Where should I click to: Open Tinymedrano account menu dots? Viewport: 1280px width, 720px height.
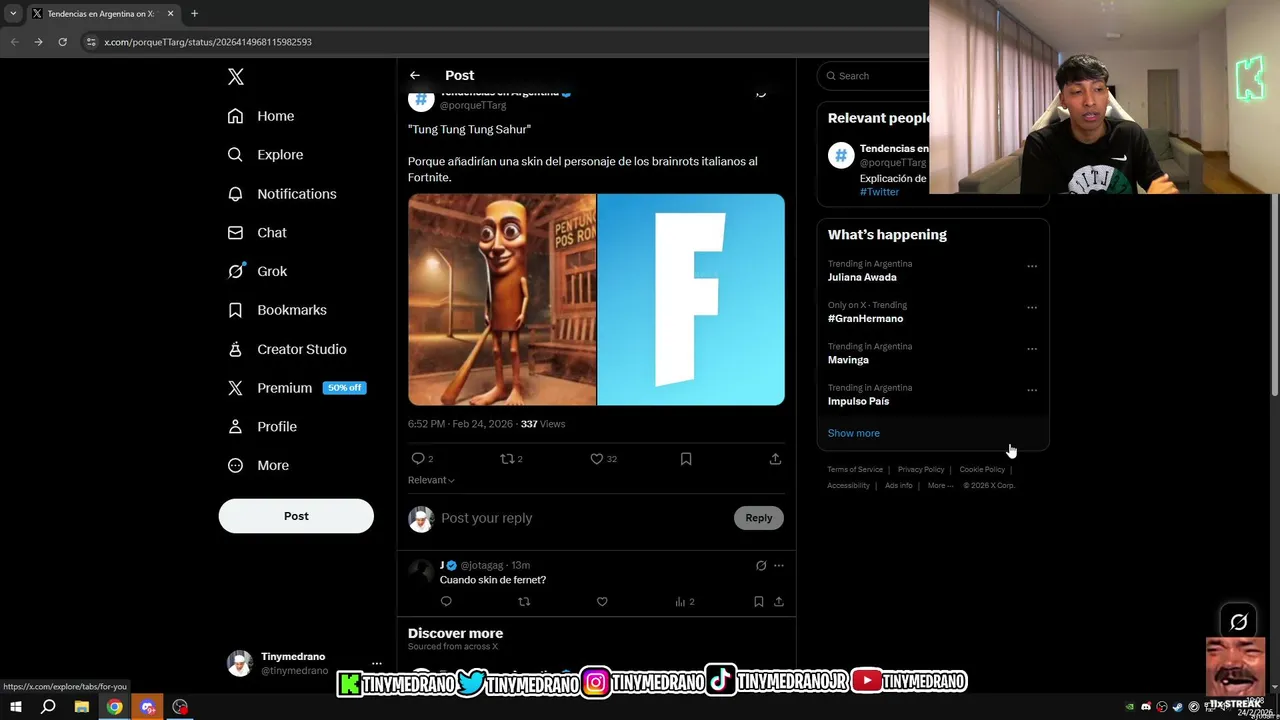377,663
